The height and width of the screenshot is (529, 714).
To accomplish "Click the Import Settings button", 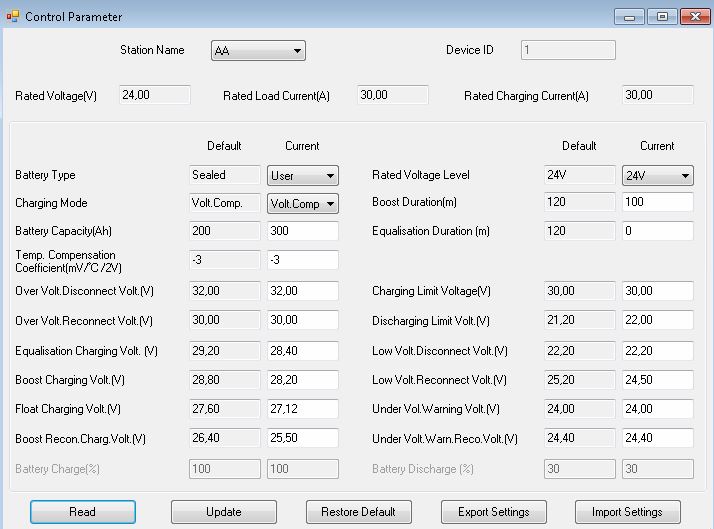I will pos(628,512).
